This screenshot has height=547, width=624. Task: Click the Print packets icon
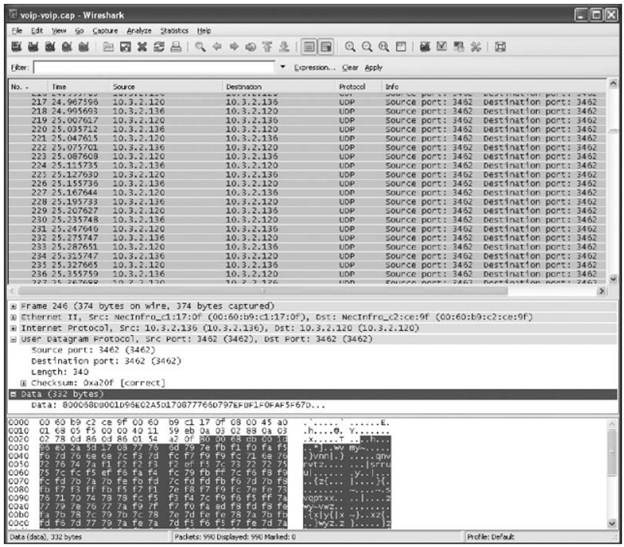pyautogui.click(x=176, y=47)
